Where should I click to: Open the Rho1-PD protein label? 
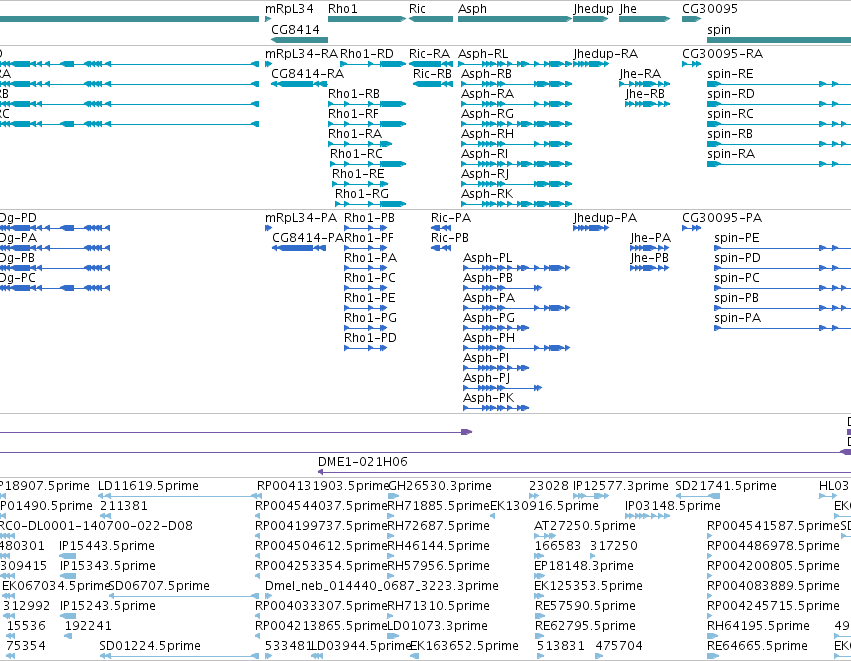coord(370,338)
